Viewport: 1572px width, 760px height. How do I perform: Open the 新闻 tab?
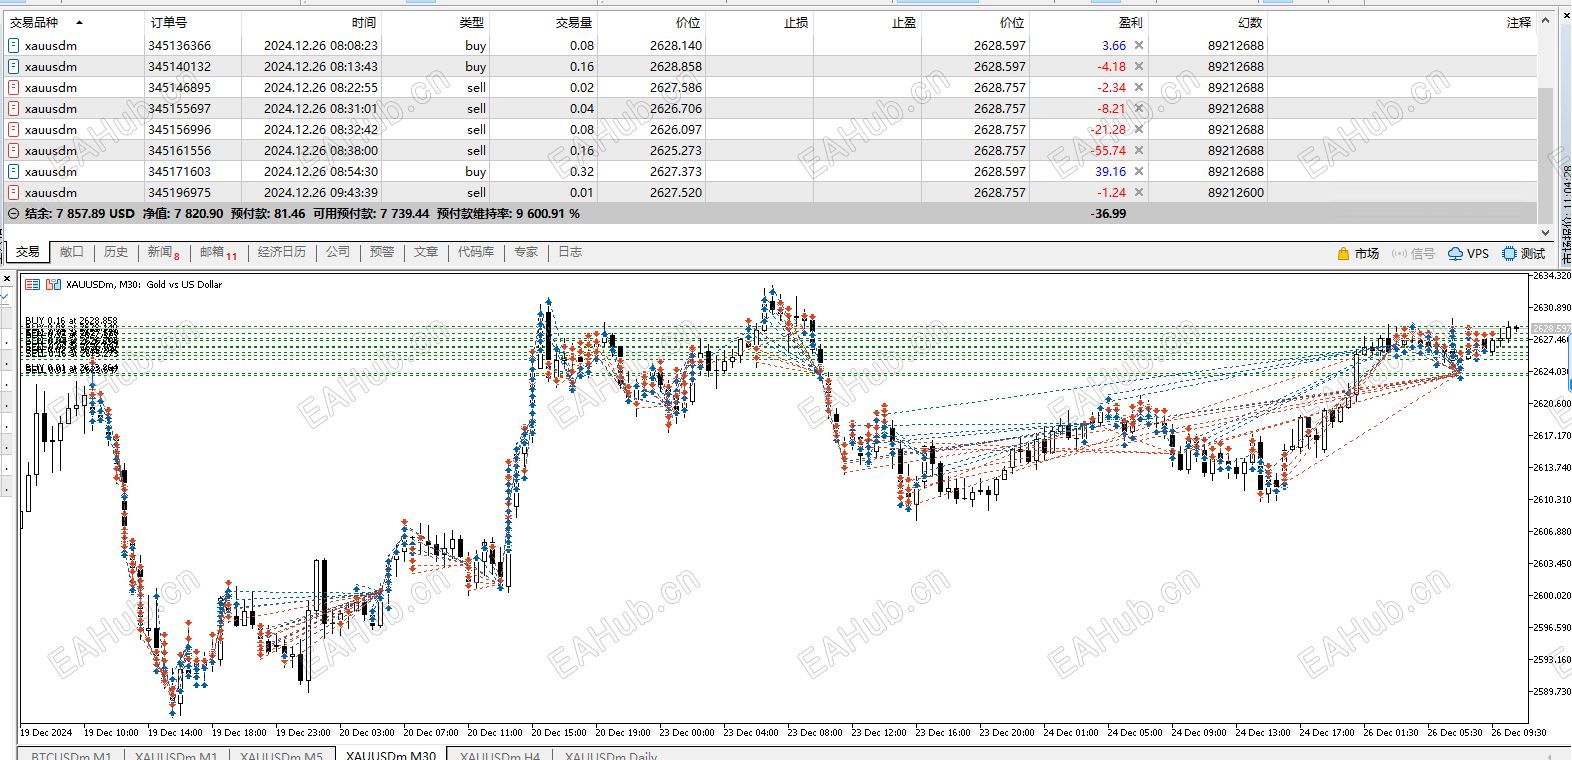click(163, 252)
